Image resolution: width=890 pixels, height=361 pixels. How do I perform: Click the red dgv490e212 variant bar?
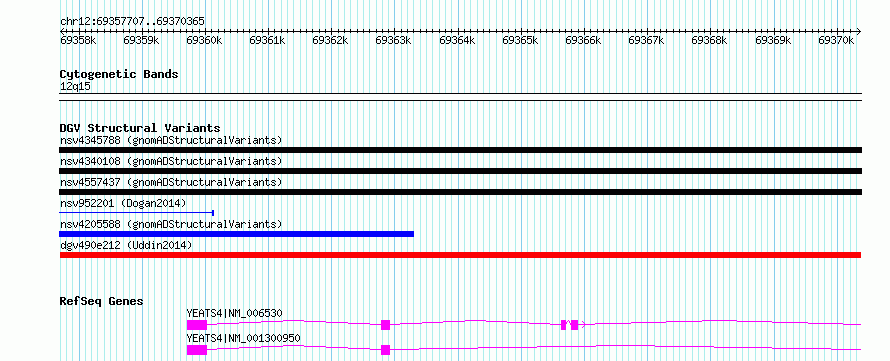click(460, 255)
